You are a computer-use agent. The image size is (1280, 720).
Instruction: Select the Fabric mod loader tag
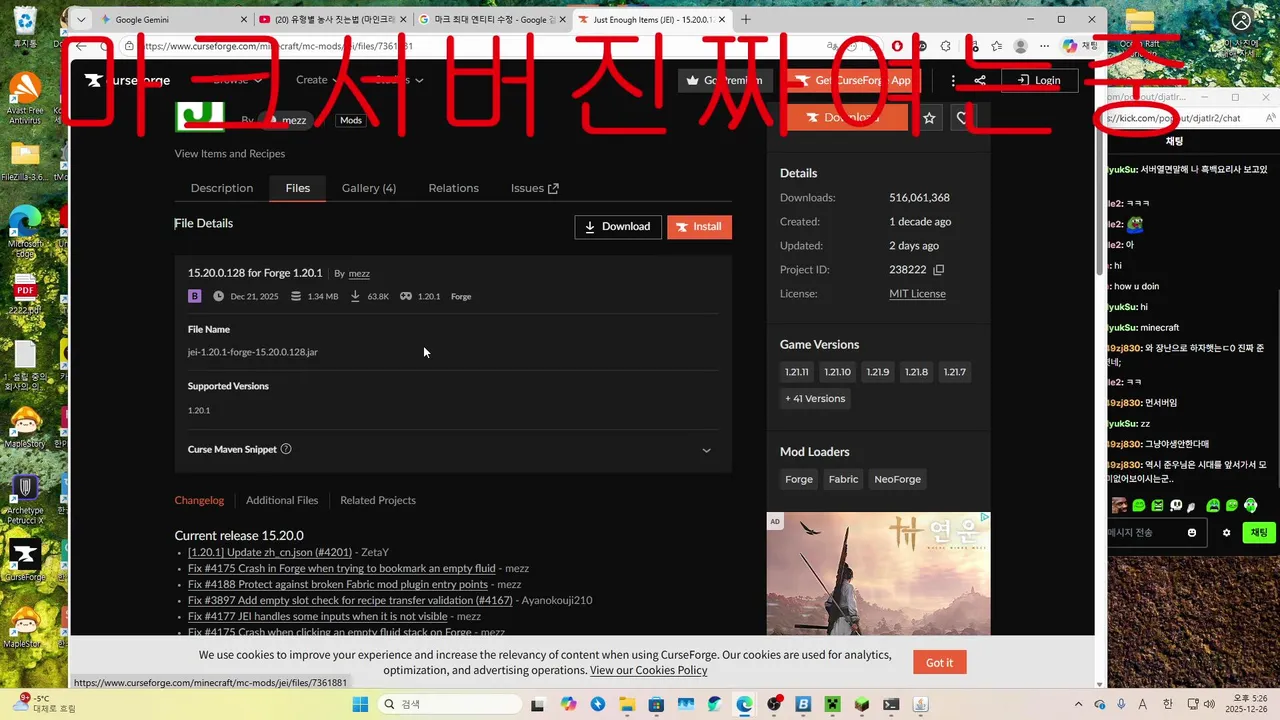843,479
